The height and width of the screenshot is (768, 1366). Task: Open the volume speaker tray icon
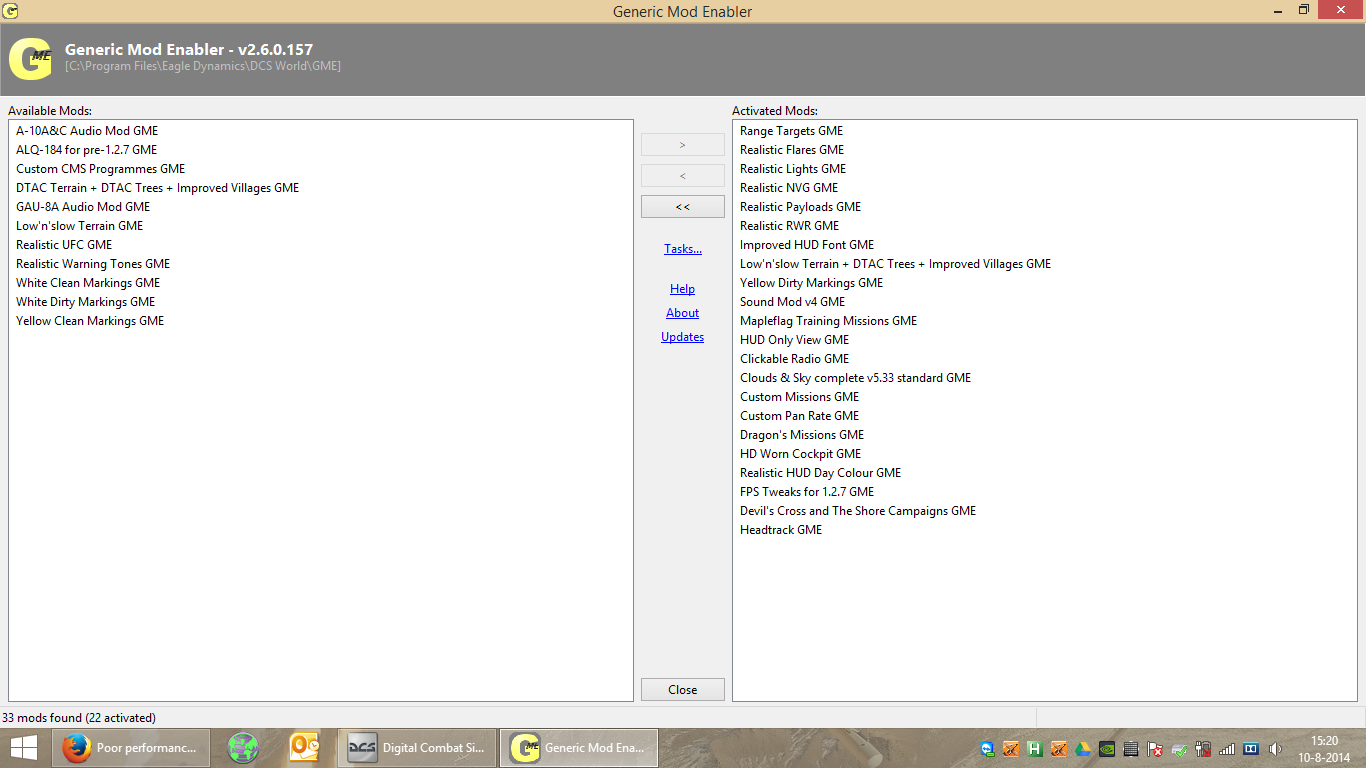[x=1275, y=748]
